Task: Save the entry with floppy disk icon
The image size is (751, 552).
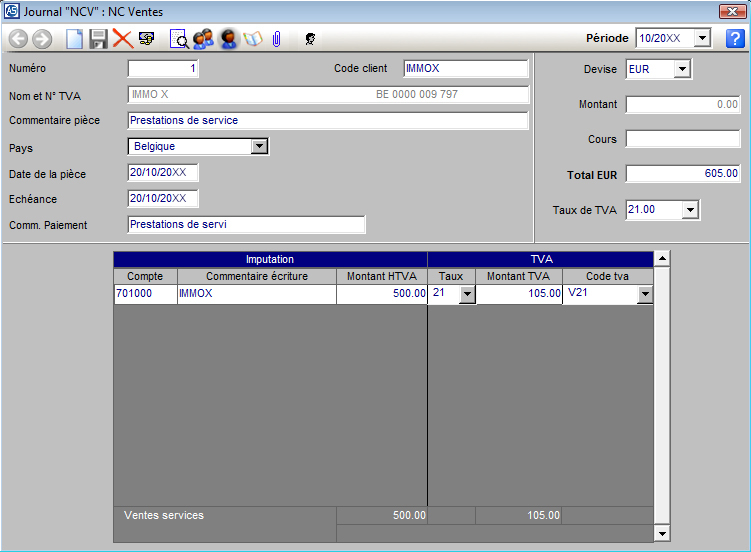Action: tap(98, 39)
